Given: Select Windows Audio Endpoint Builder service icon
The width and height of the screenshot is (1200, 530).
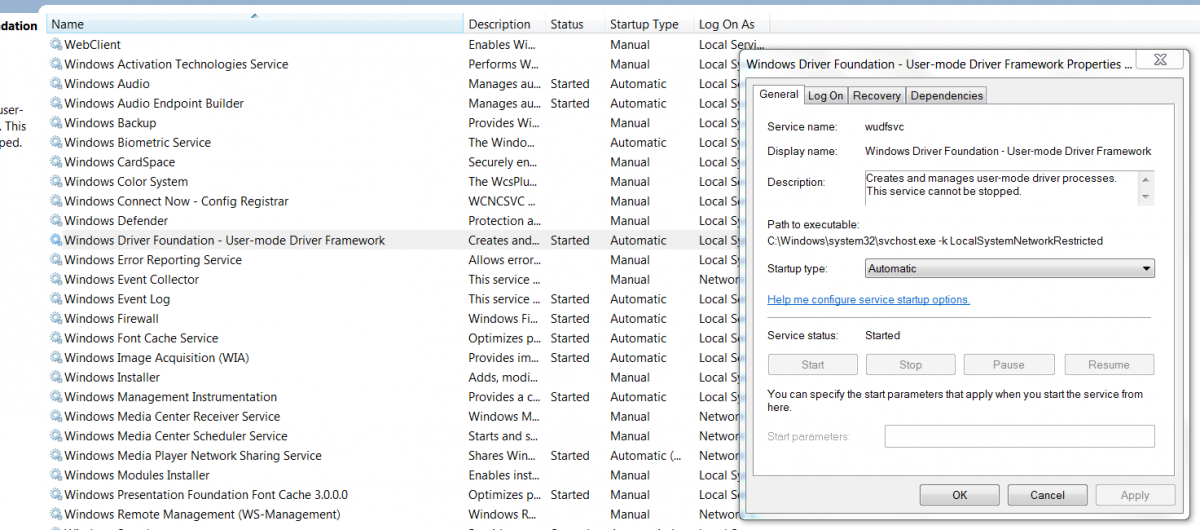Looking at the screenshot, I should [56, 103].
